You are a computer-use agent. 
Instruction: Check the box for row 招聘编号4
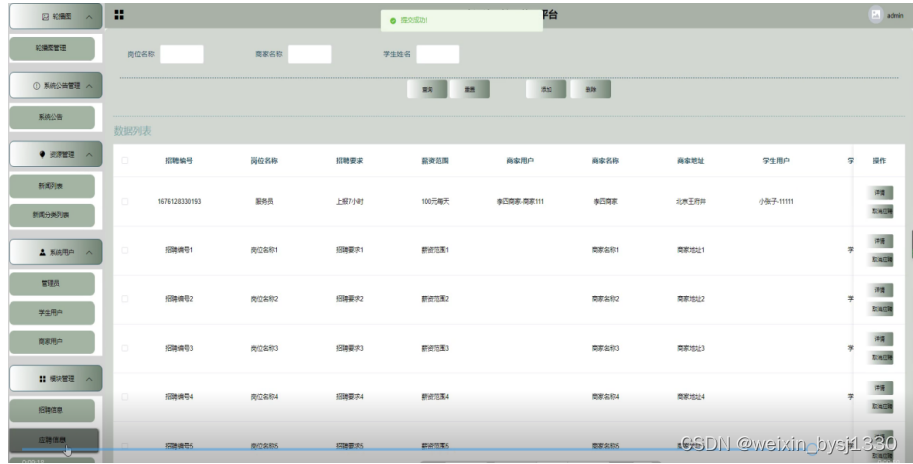coord(125,396)
